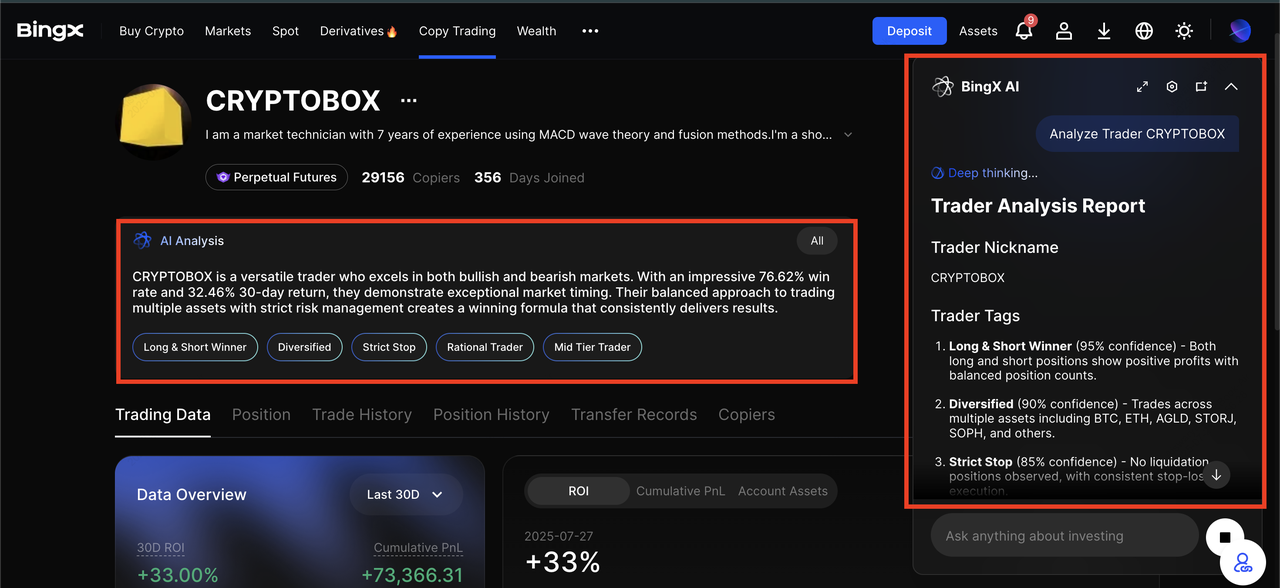
Task: Start new chat in BingX AI
Action: (1201, 87)
